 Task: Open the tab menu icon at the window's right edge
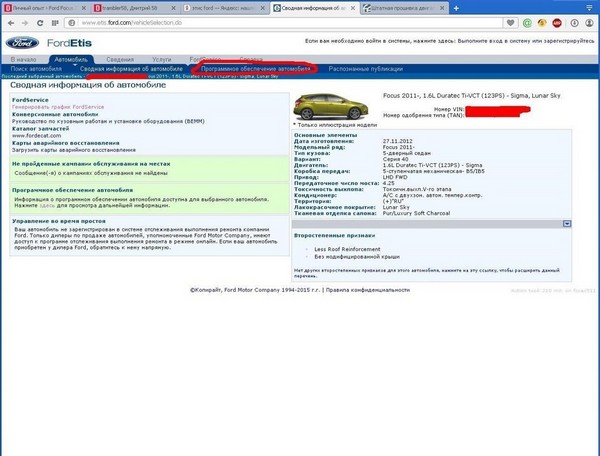coord(590,8)
